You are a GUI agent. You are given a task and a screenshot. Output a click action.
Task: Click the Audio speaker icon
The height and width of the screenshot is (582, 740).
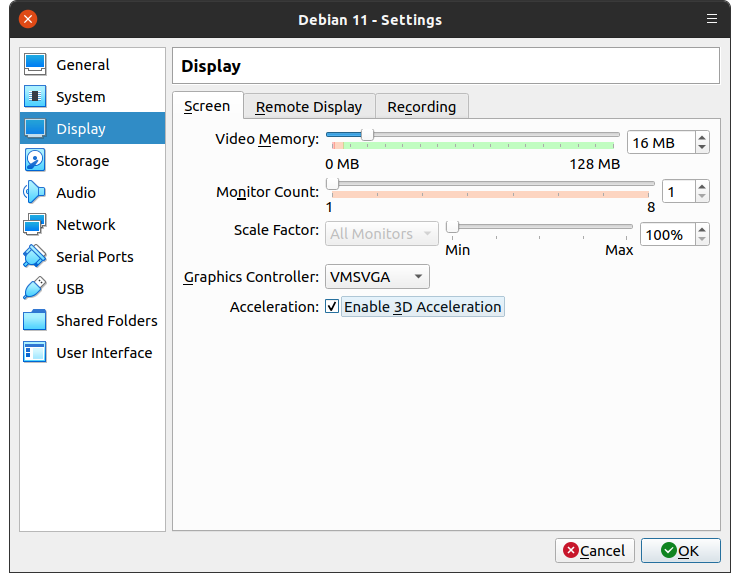(35, 193)
